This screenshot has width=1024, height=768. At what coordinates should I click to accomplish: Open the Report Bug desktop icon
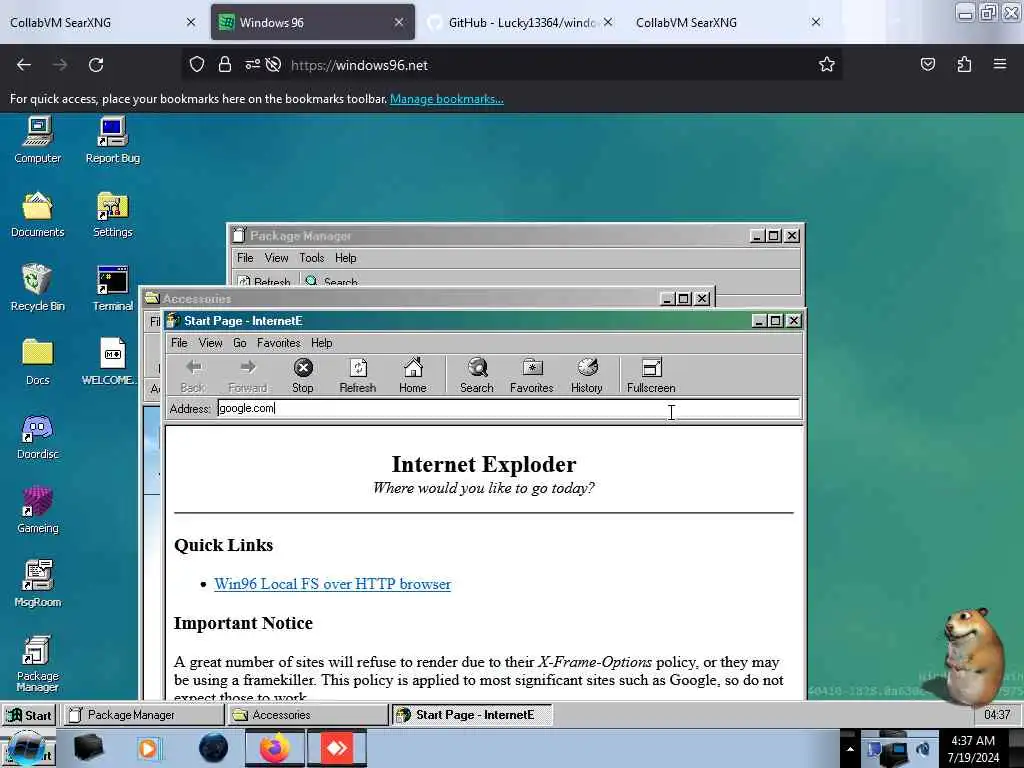coord(112,139)
